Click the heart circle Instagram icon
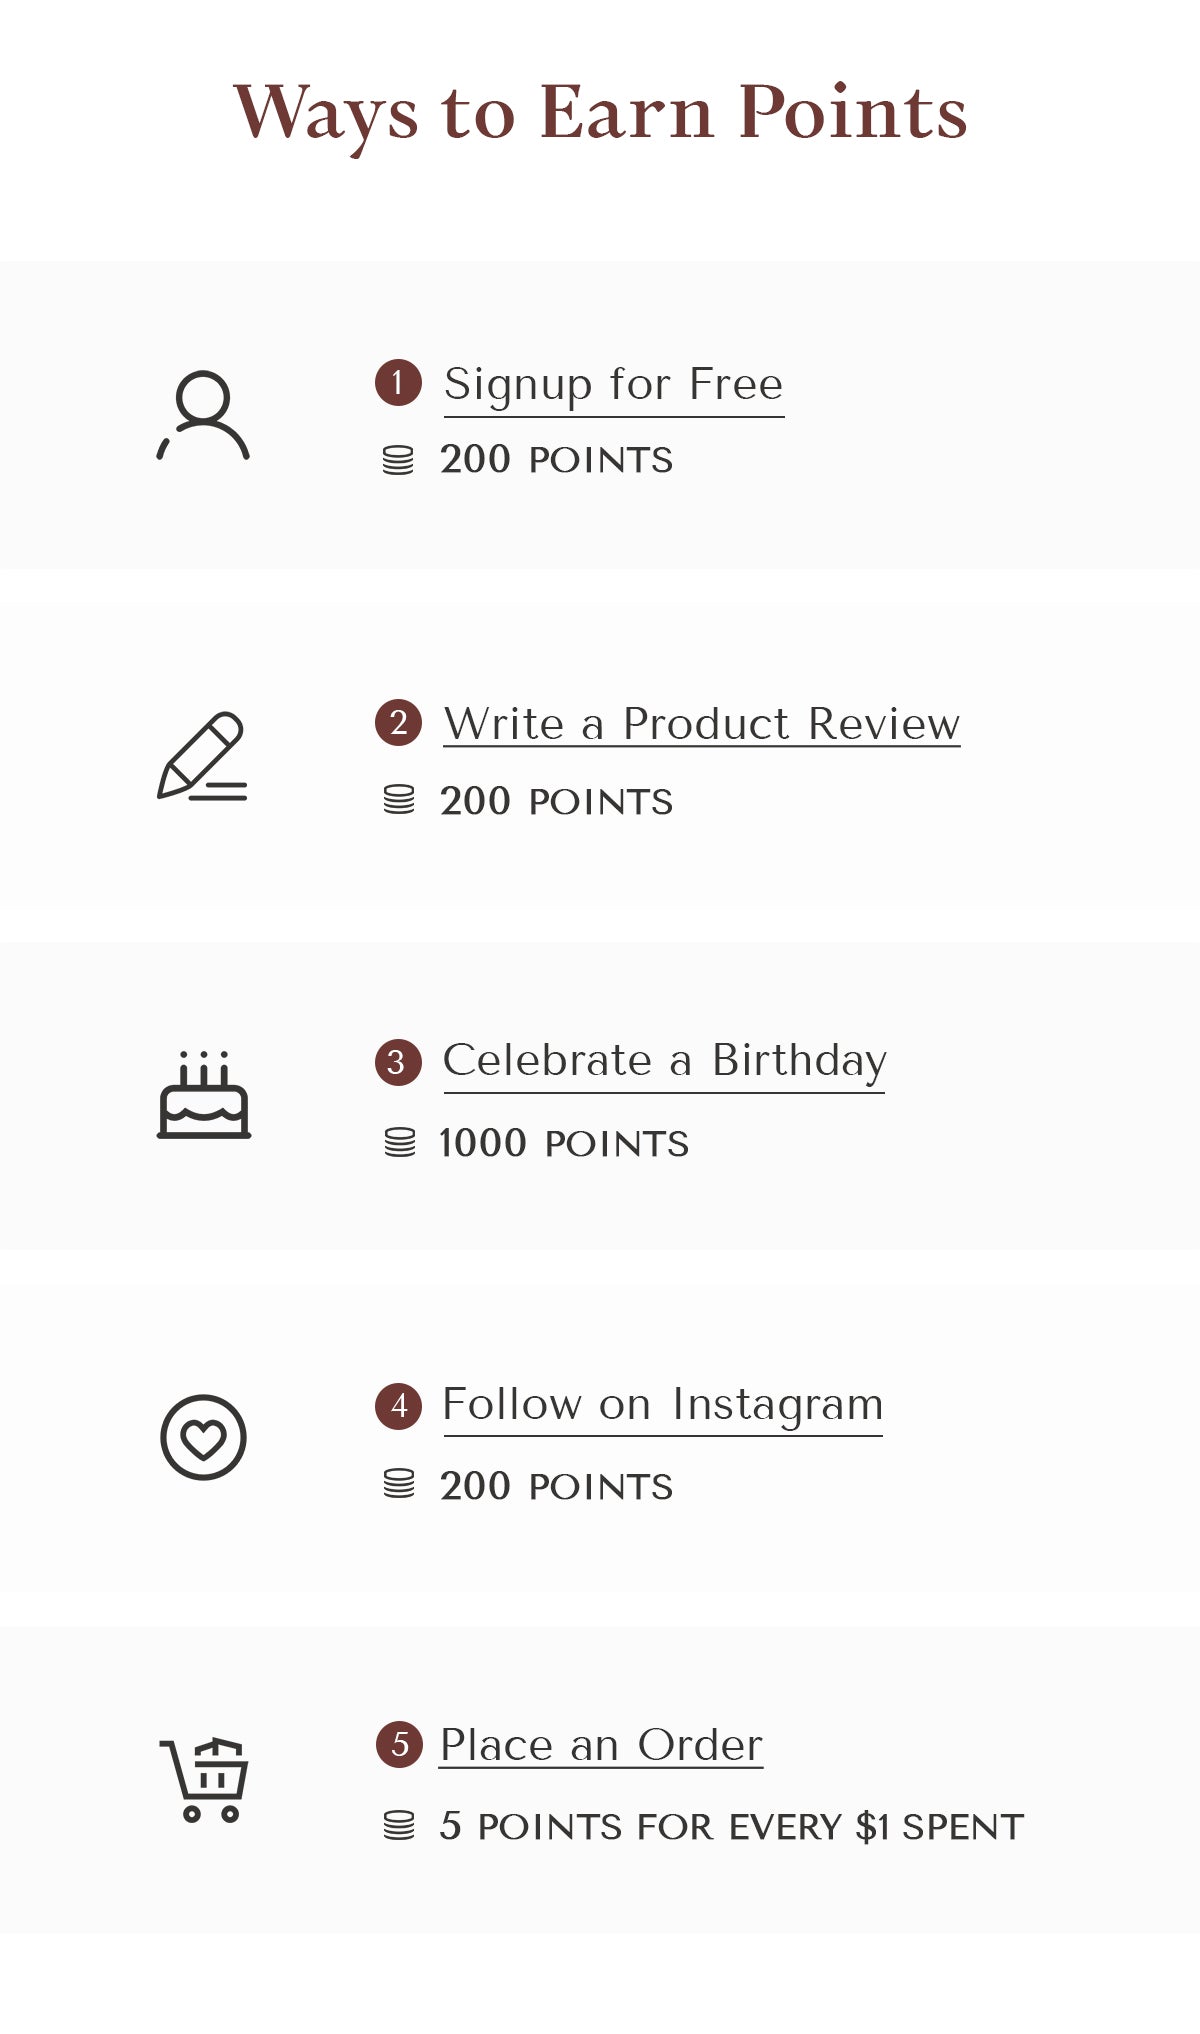 point(203,1437)
